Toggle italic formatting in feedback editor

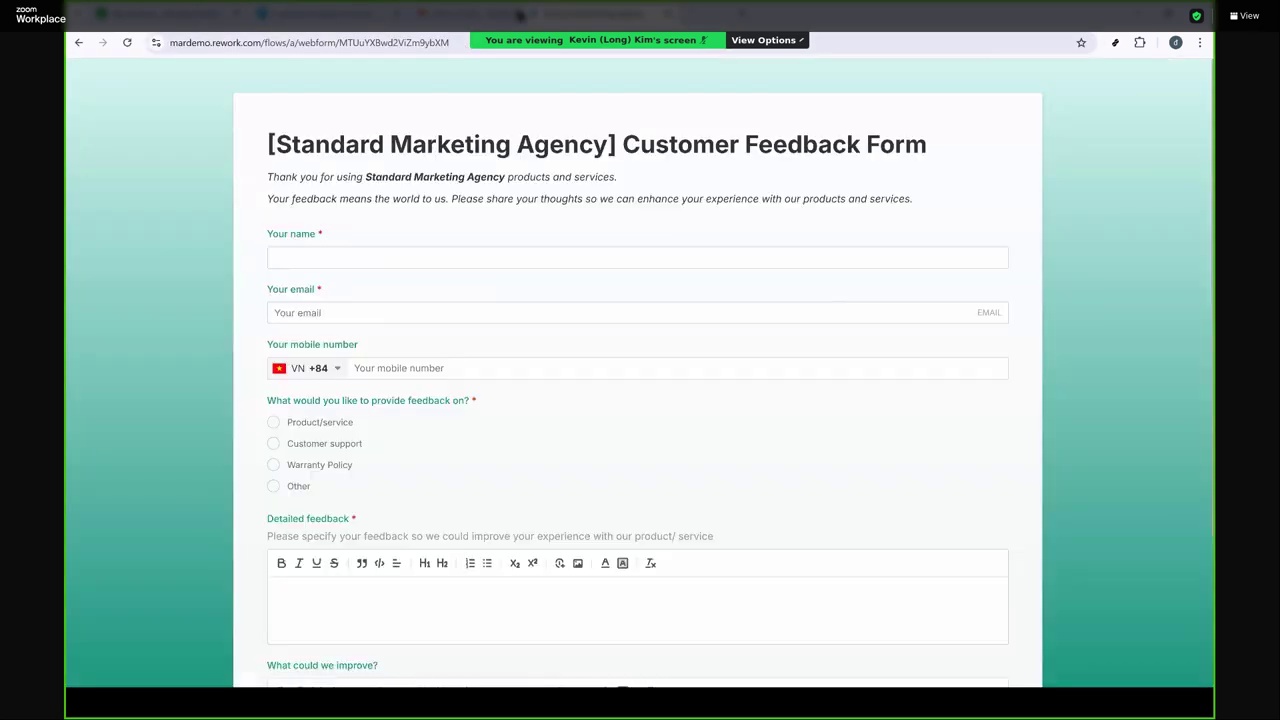tap(298, 563)
